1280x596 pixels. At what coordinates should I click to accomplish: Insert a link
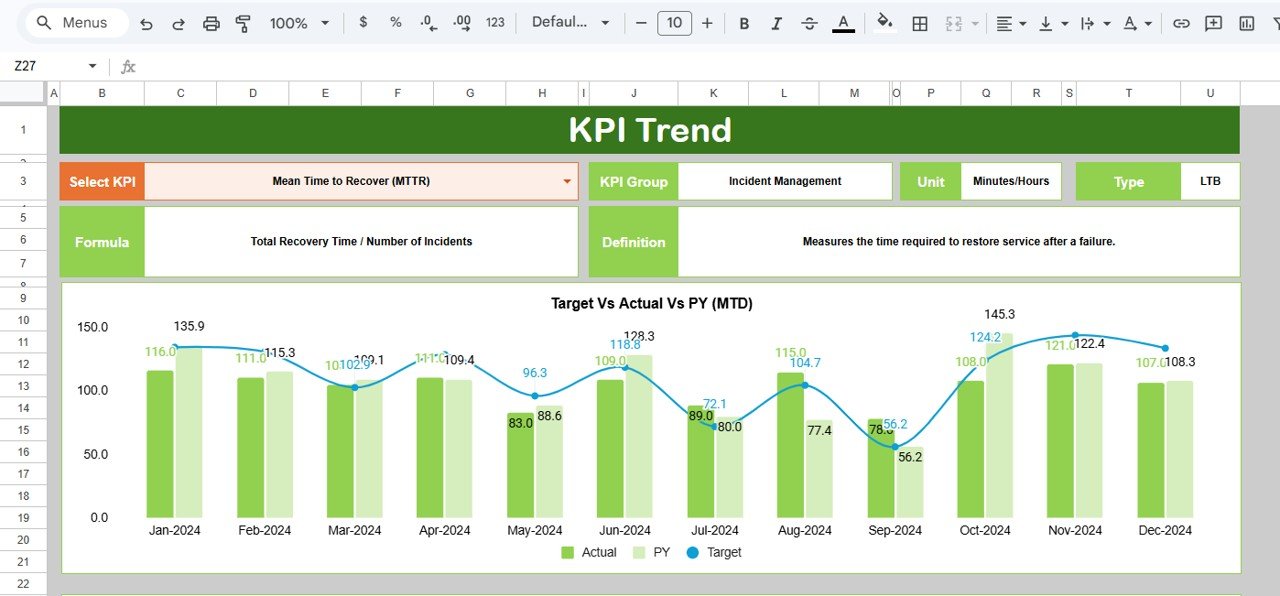pyautogui.click(x=1181, y=22)
